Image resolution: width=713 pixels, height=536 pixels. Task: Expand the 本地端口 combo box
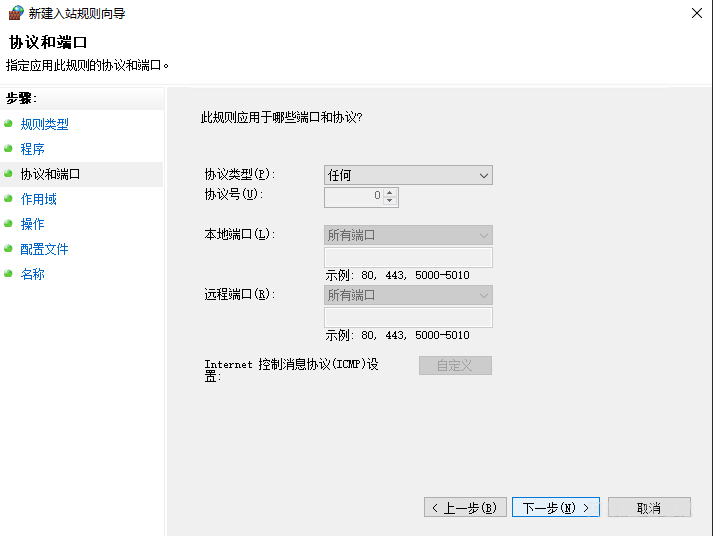coord(408,235)
